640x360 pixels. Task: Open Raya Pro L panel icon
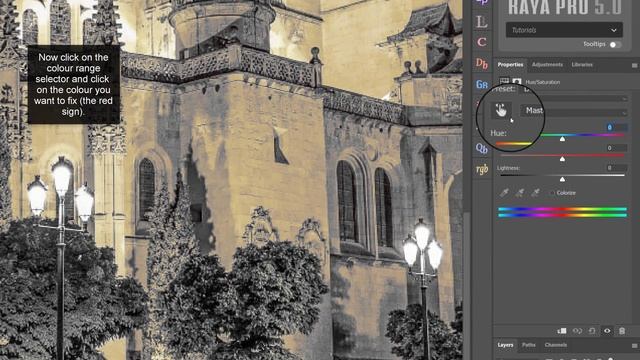pos(482,21)
